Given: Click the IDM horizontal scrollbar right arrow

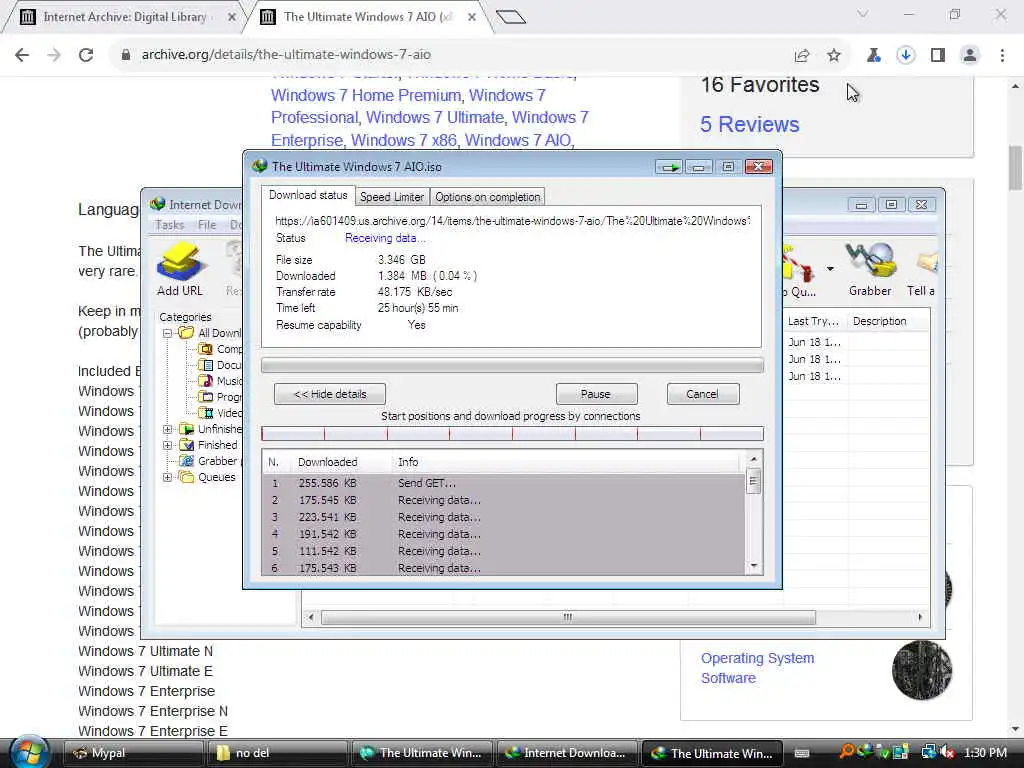Looking at the screenshot, I should [920, 617].
